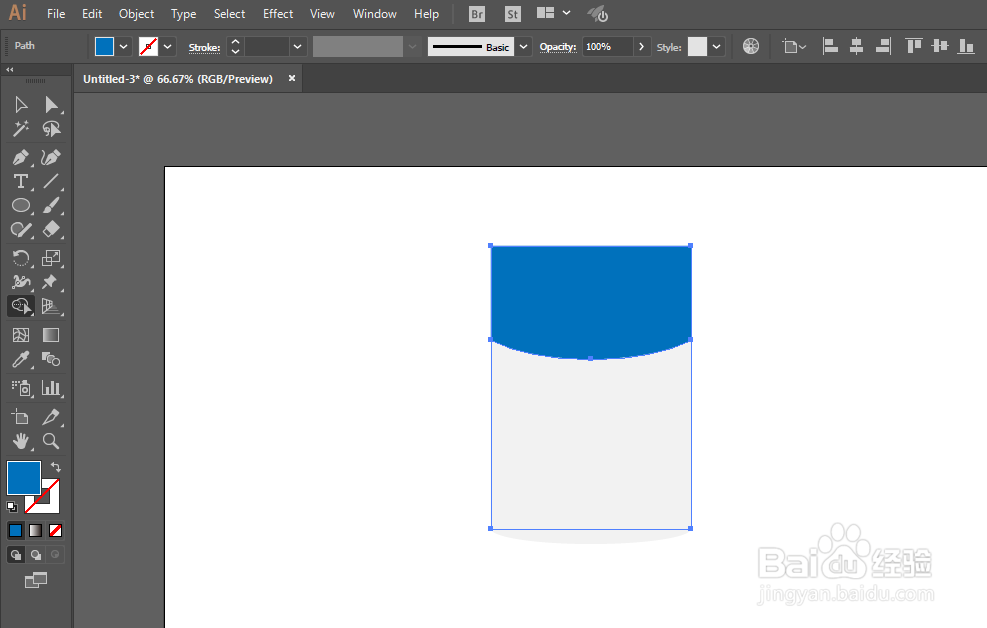Apply vertical align top
987x628 pixels.
(911, 45)
